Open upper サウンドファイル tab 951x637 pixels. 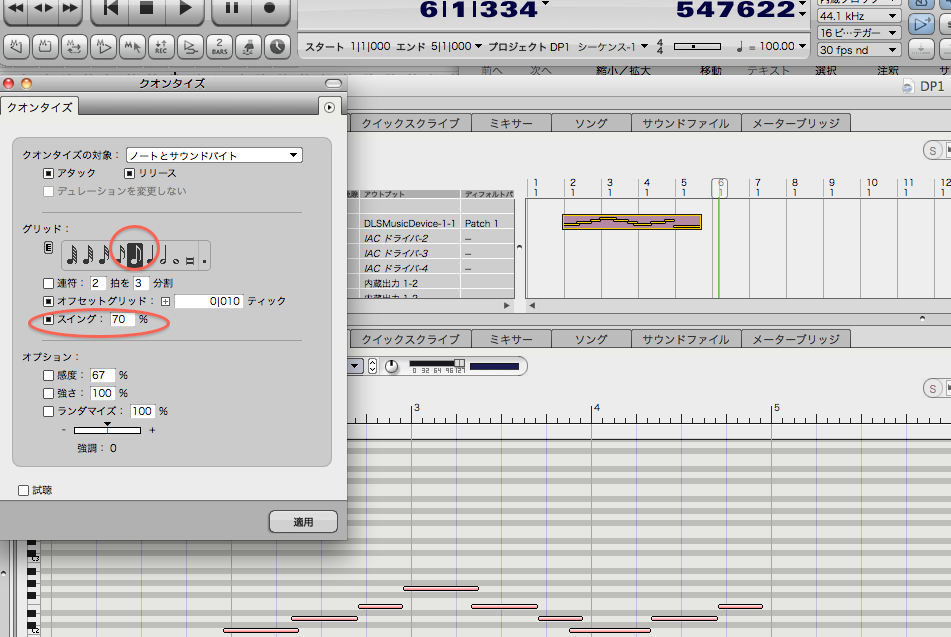point(686,123)
